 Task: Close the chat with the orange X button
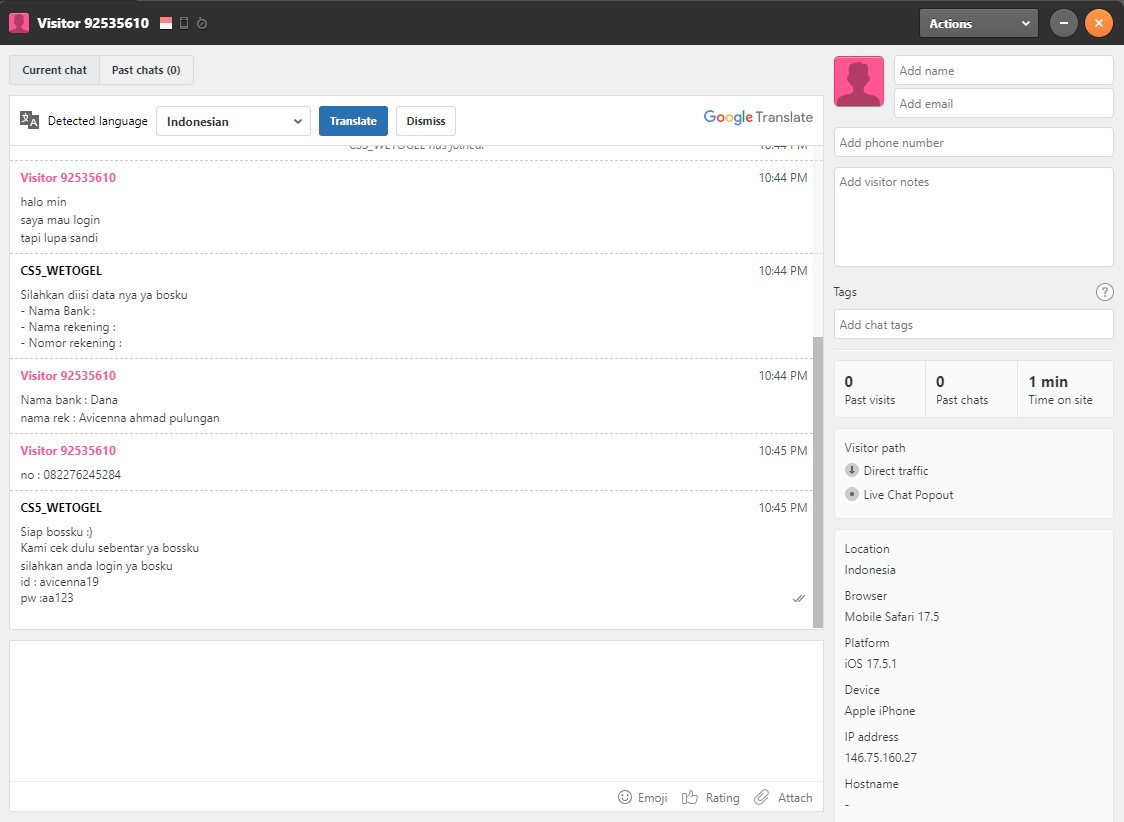pyautogui.click(x=1098, y=23)
